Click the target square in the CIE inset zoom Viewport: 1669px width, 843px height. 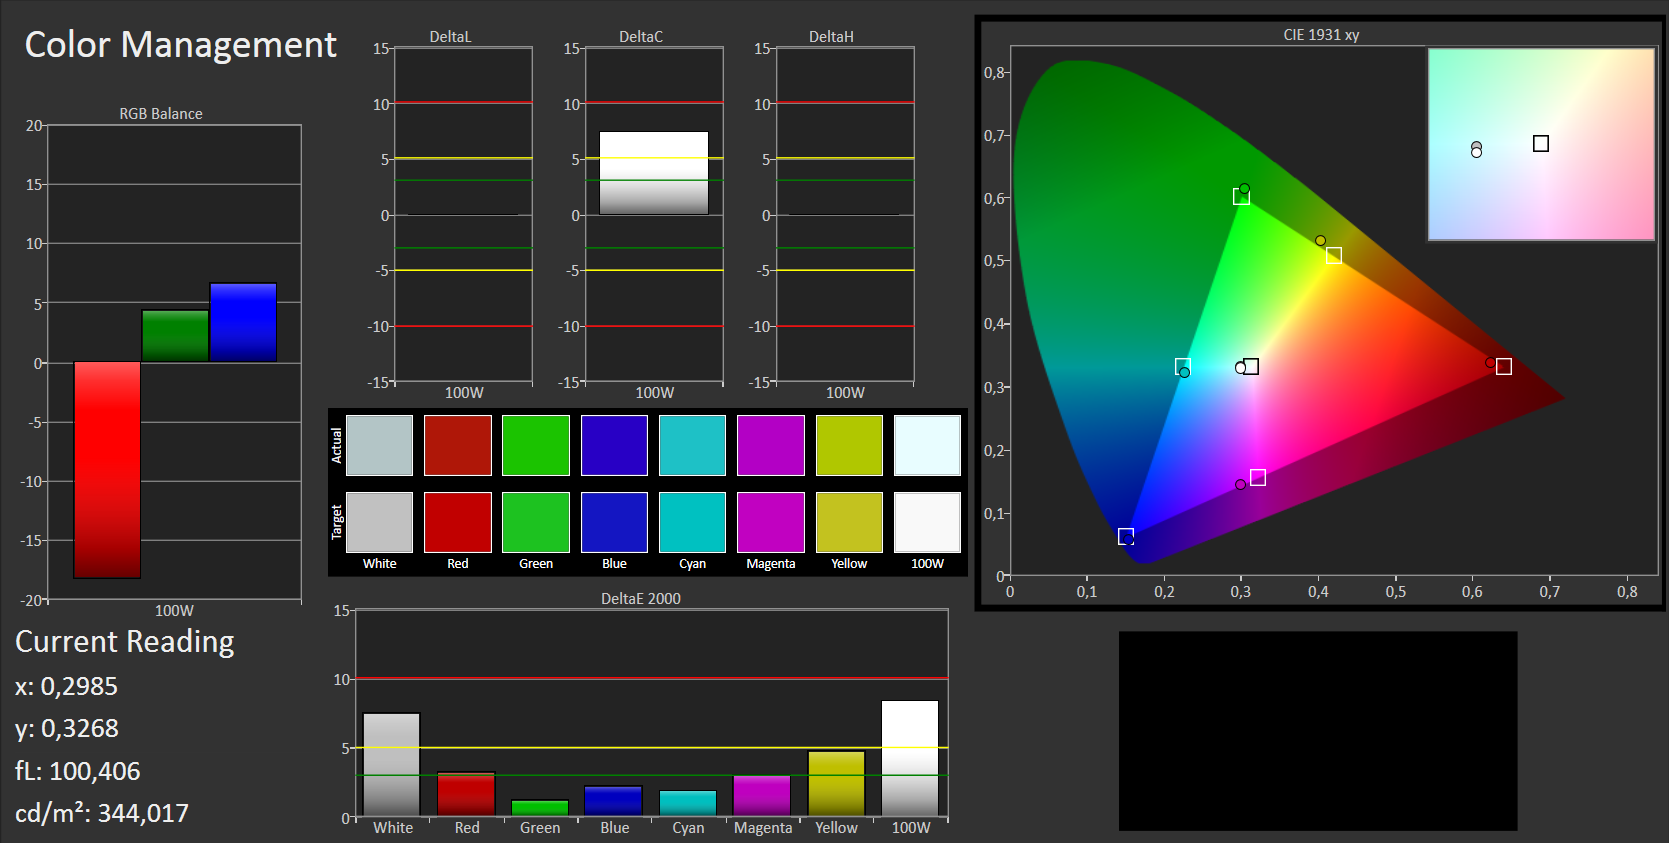pyautogui.click(x=1541, y=144)
